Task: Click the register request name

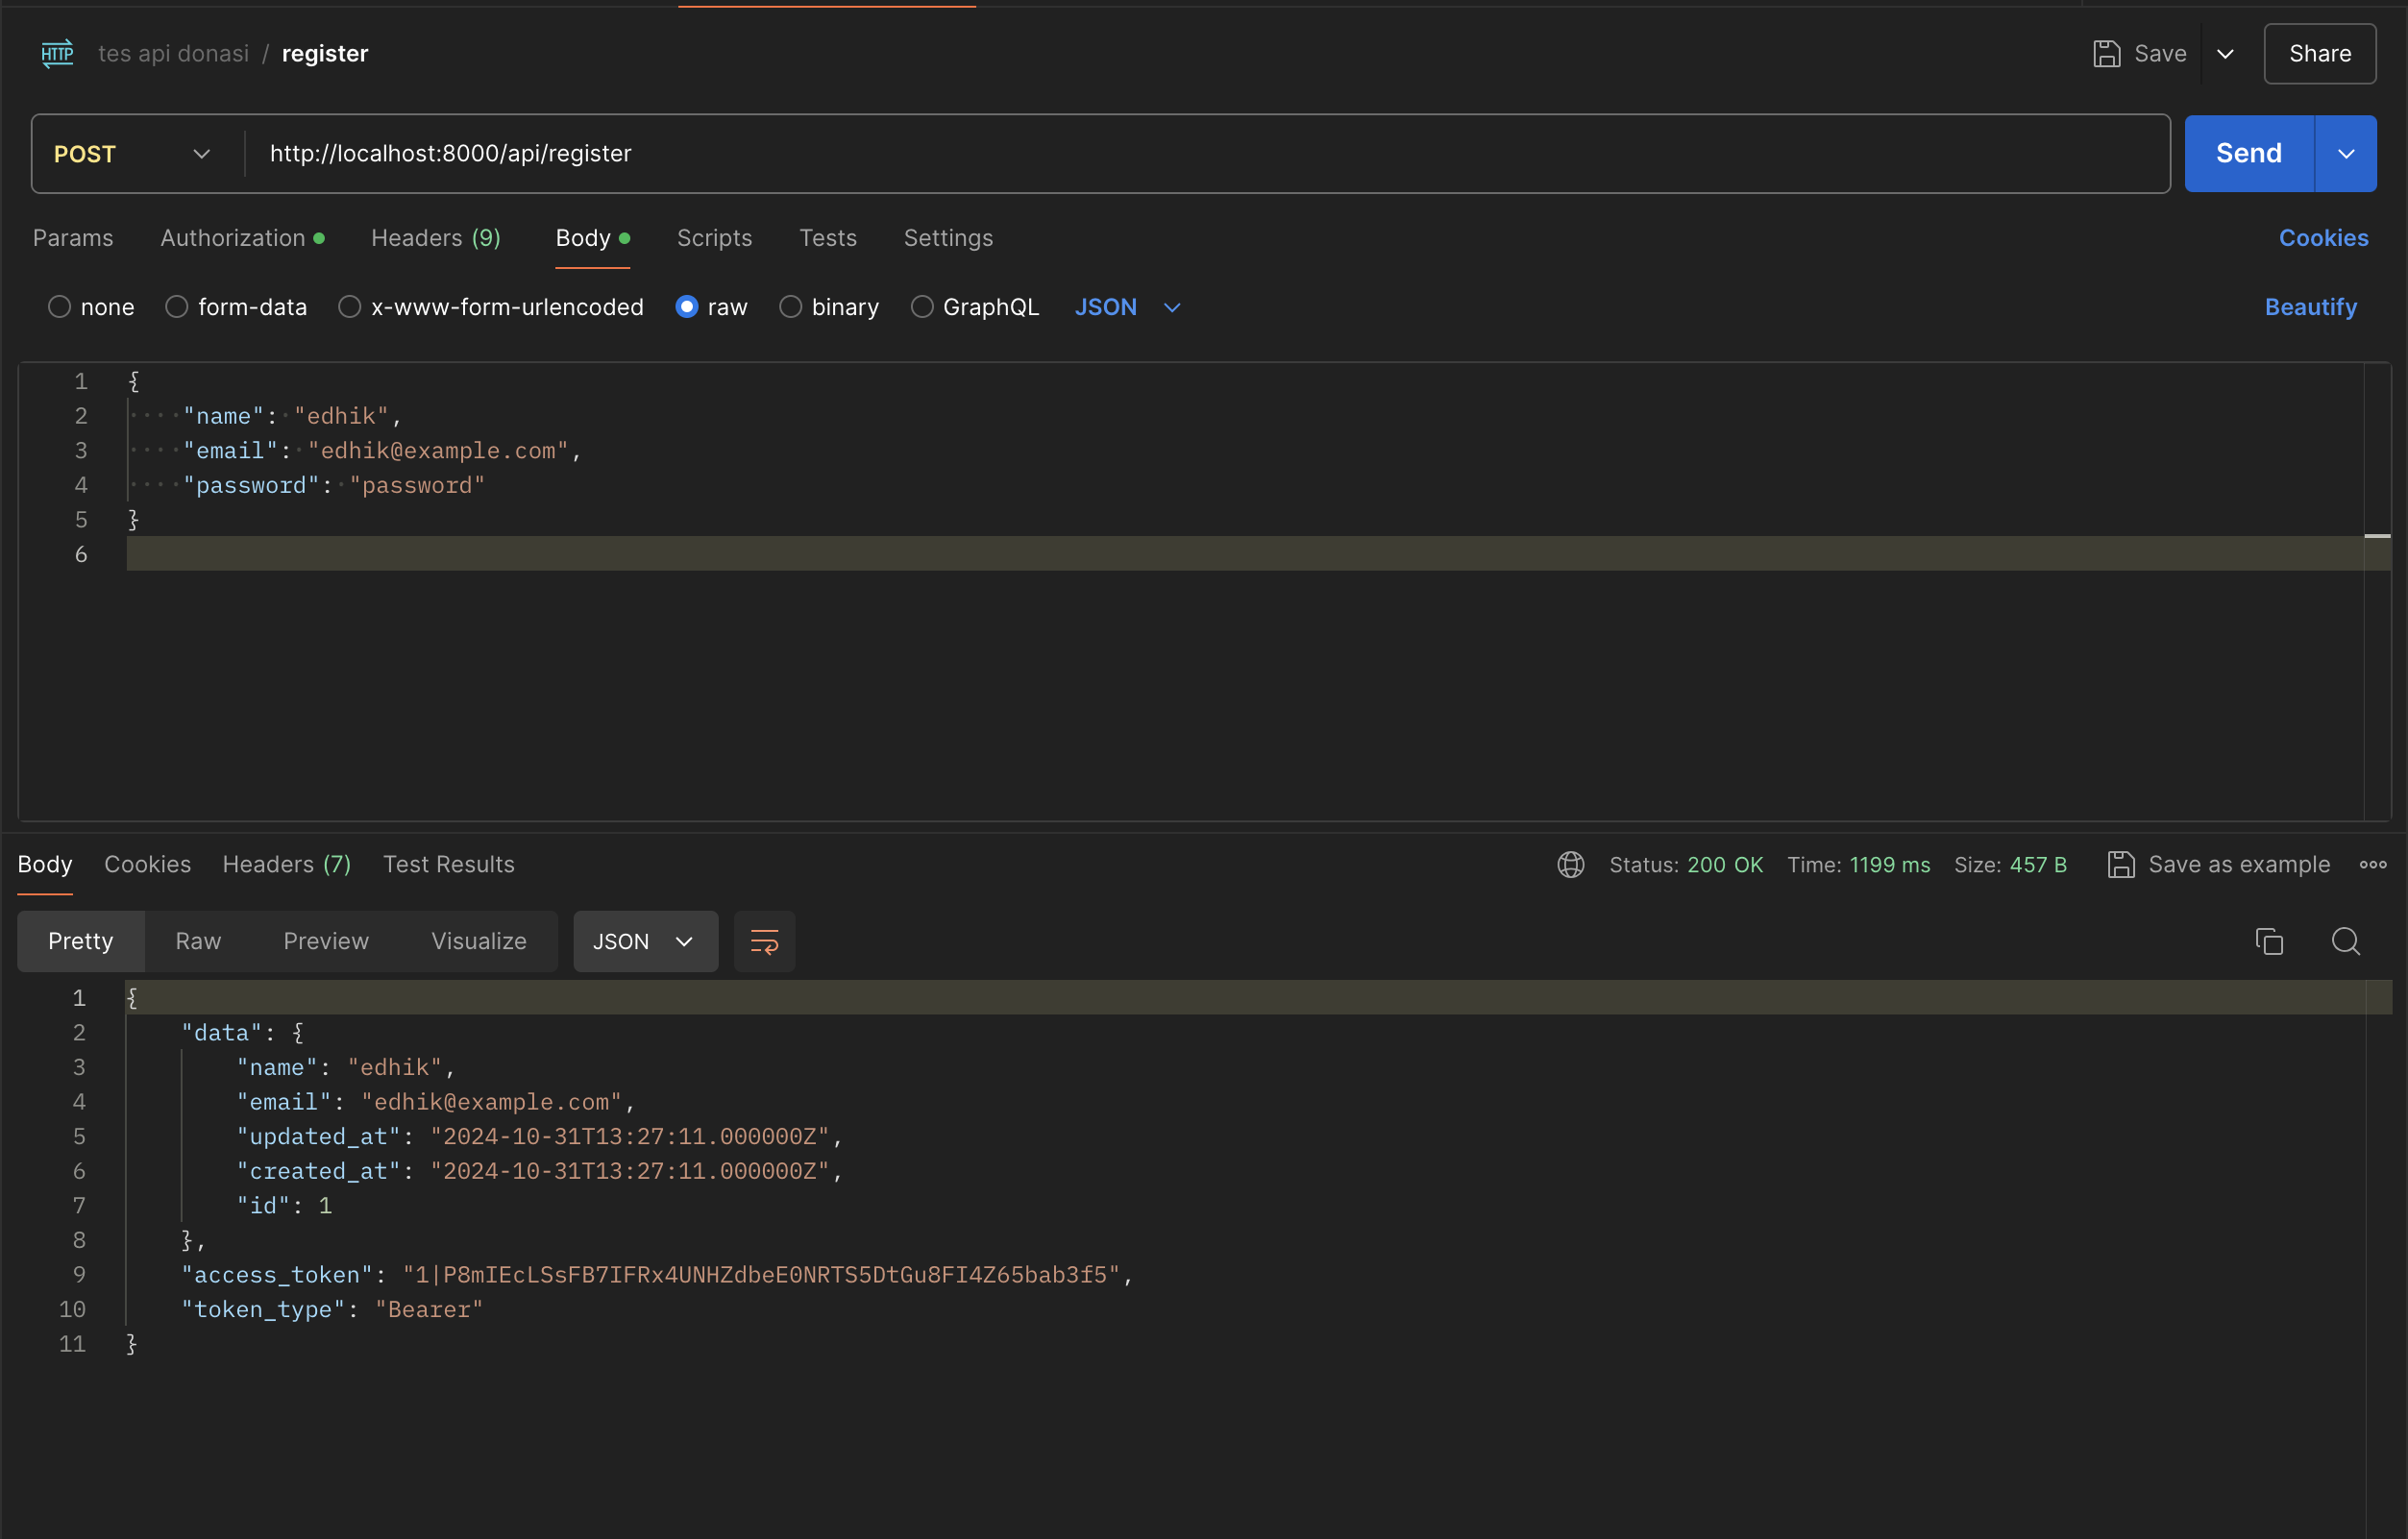Action: tap(325, 53)
